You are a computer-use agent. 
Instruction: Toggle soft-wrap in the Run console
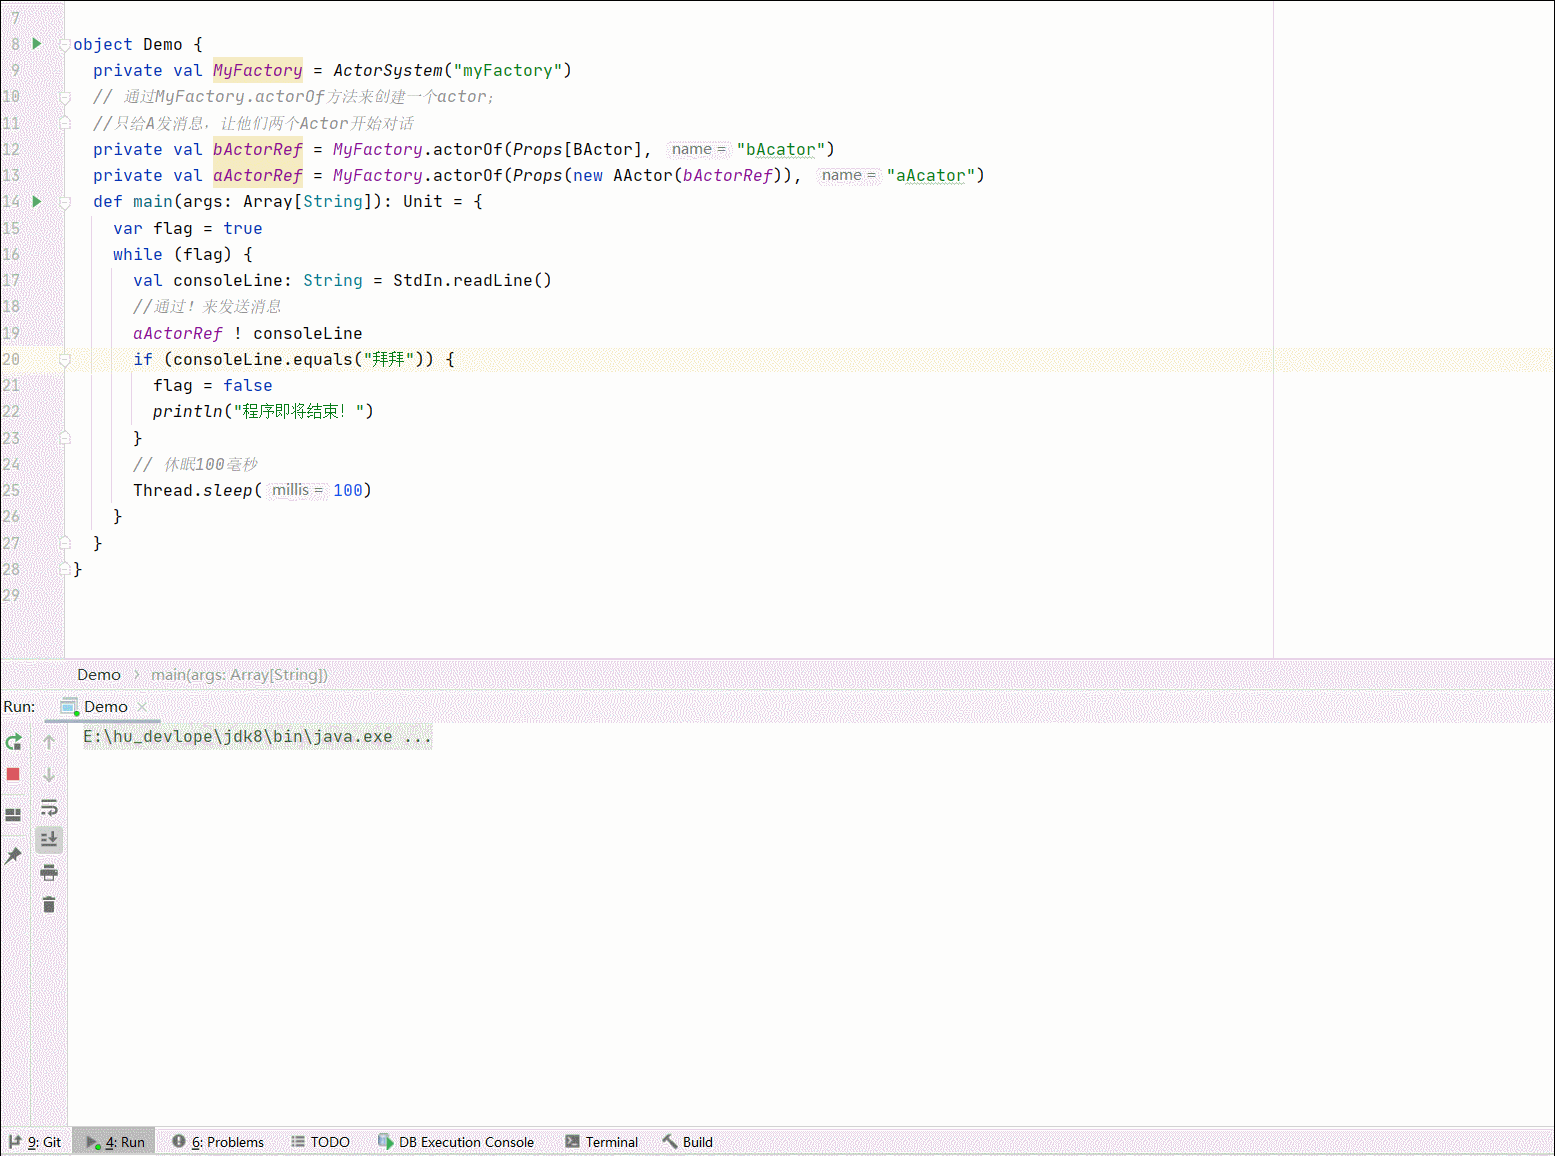click(x=49, y=807)
